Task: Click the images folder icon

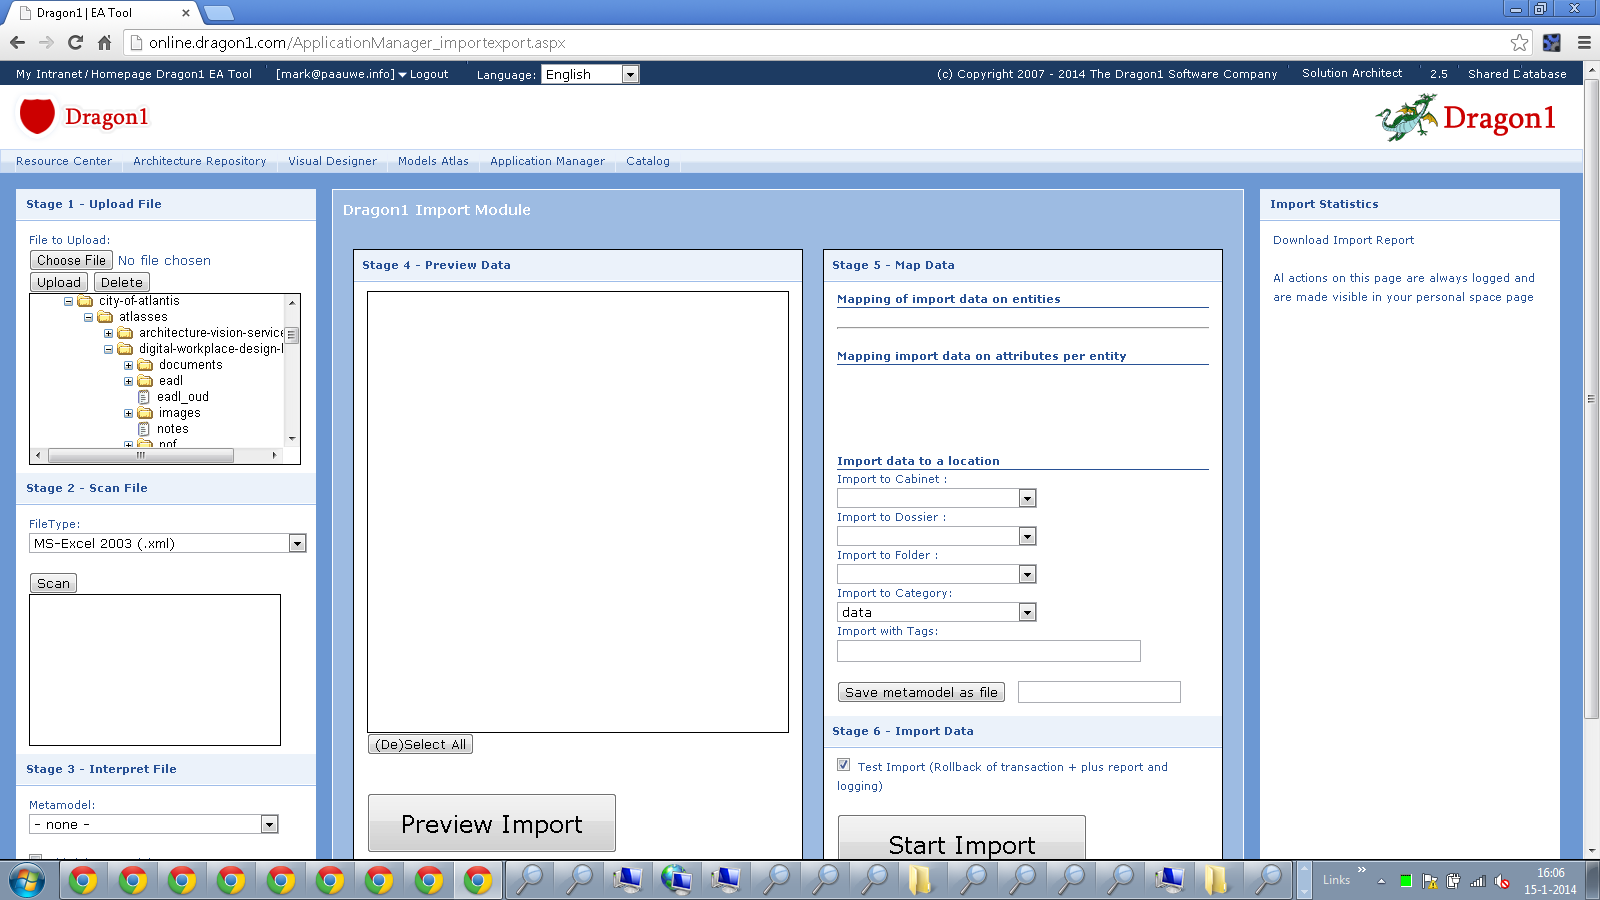Action: (145, 413)
